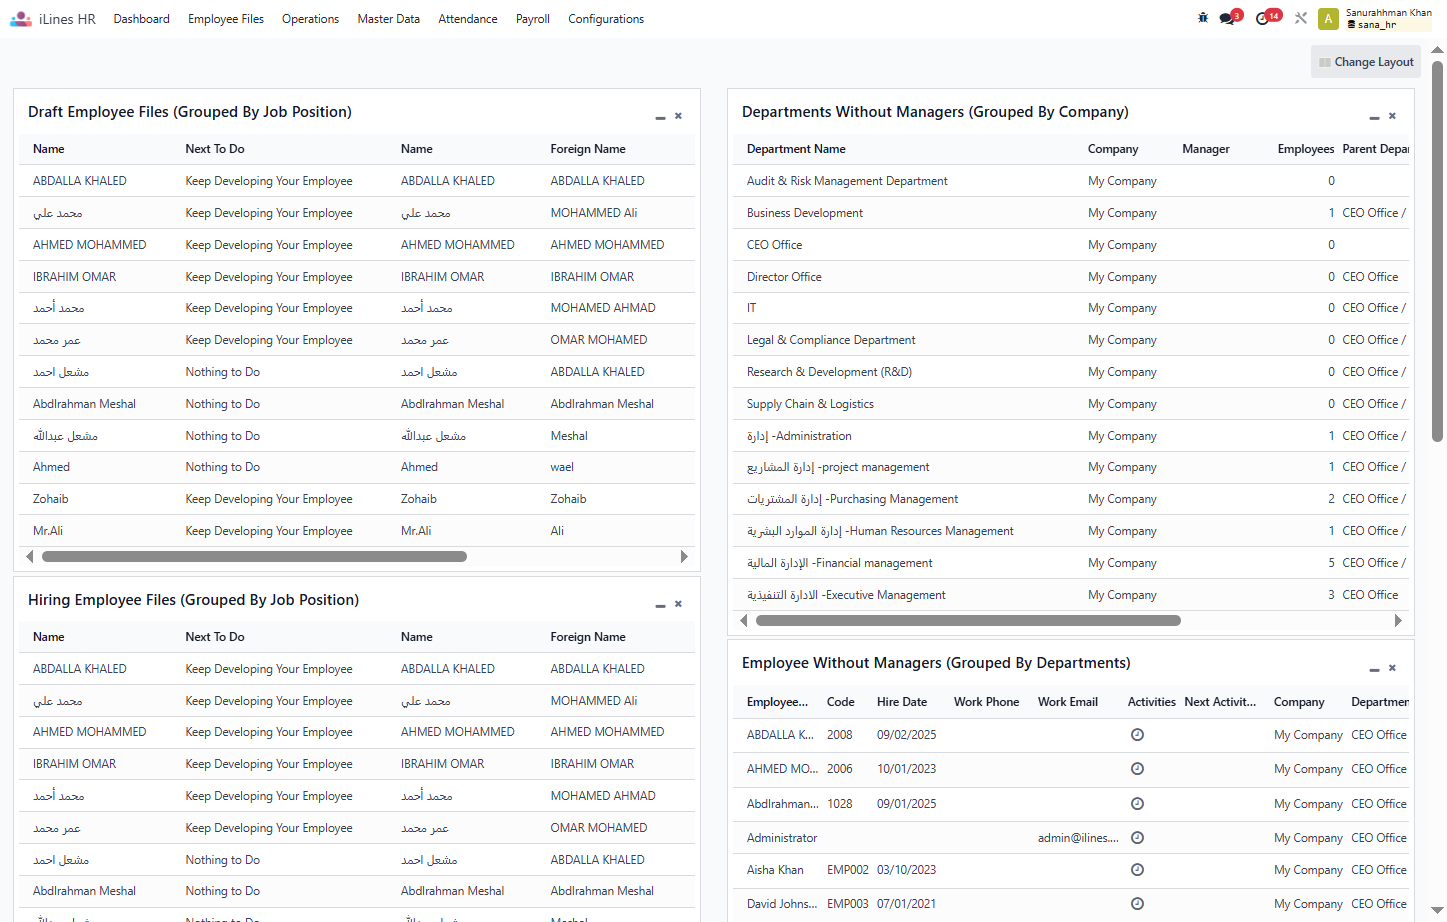Click Draft panel horizontal scrollbar thumb
The height and width of the screenshot is (922, 1447).
tap(254, 557)
